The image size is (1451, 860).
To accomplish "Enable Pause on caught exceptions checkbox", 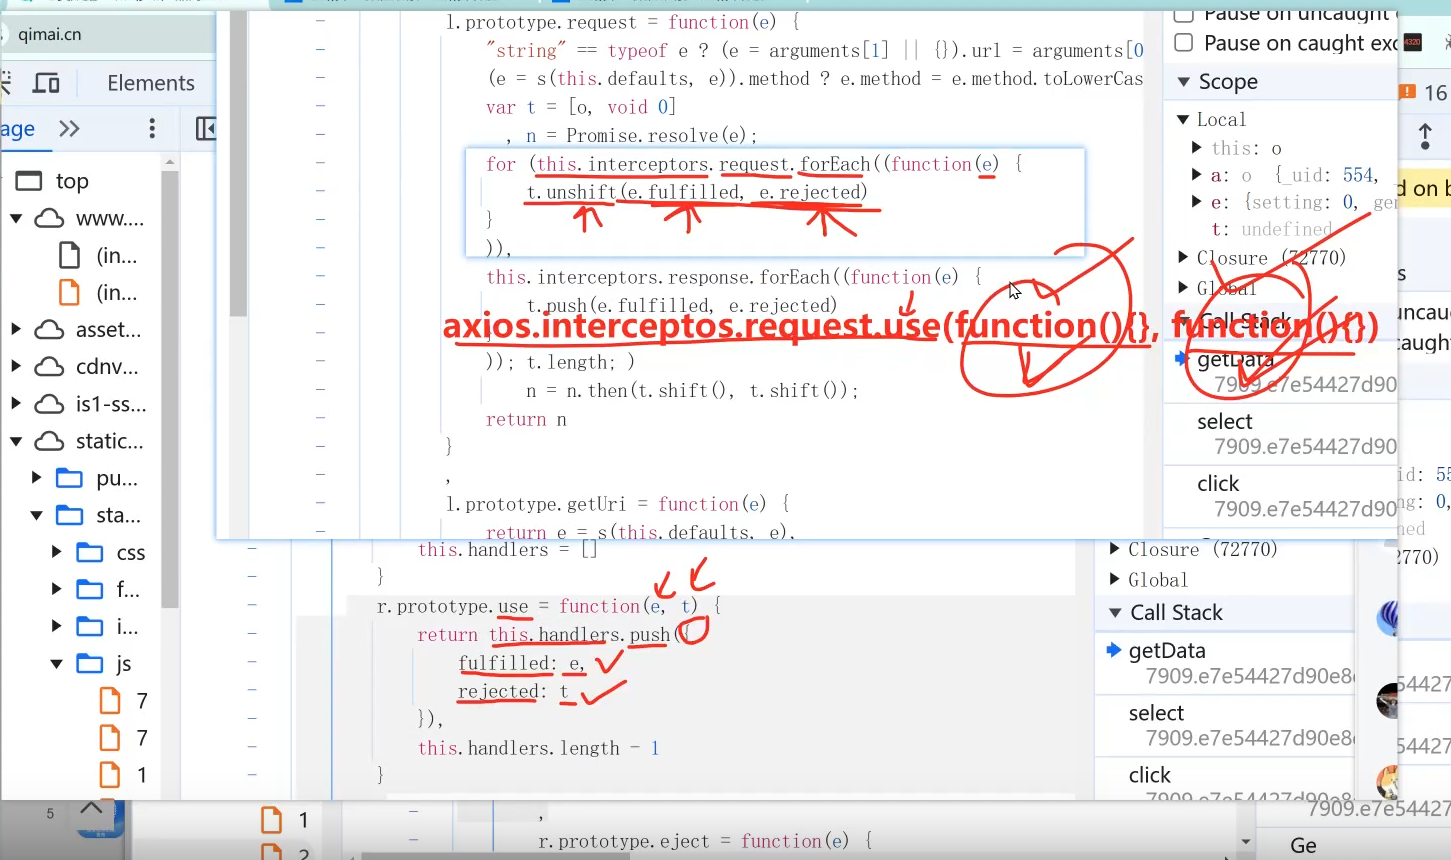I will pyautogui.click(x=1184, y=43).
